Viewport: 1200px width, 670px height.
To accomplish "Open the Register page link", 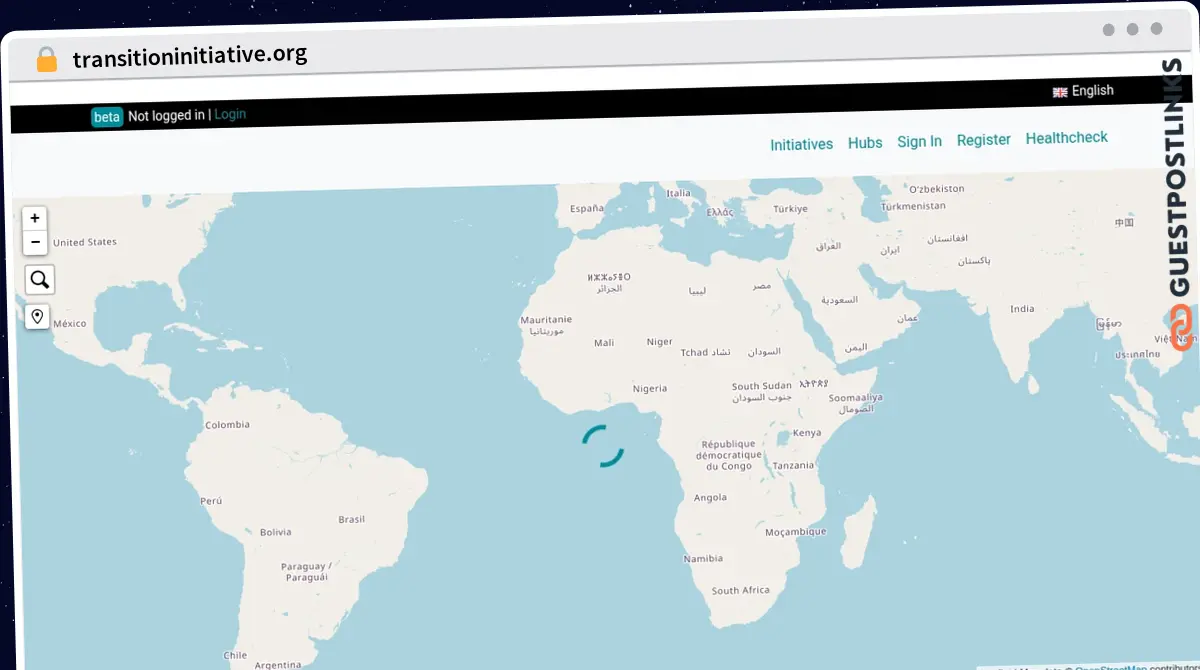I will [x=983, y=140].
